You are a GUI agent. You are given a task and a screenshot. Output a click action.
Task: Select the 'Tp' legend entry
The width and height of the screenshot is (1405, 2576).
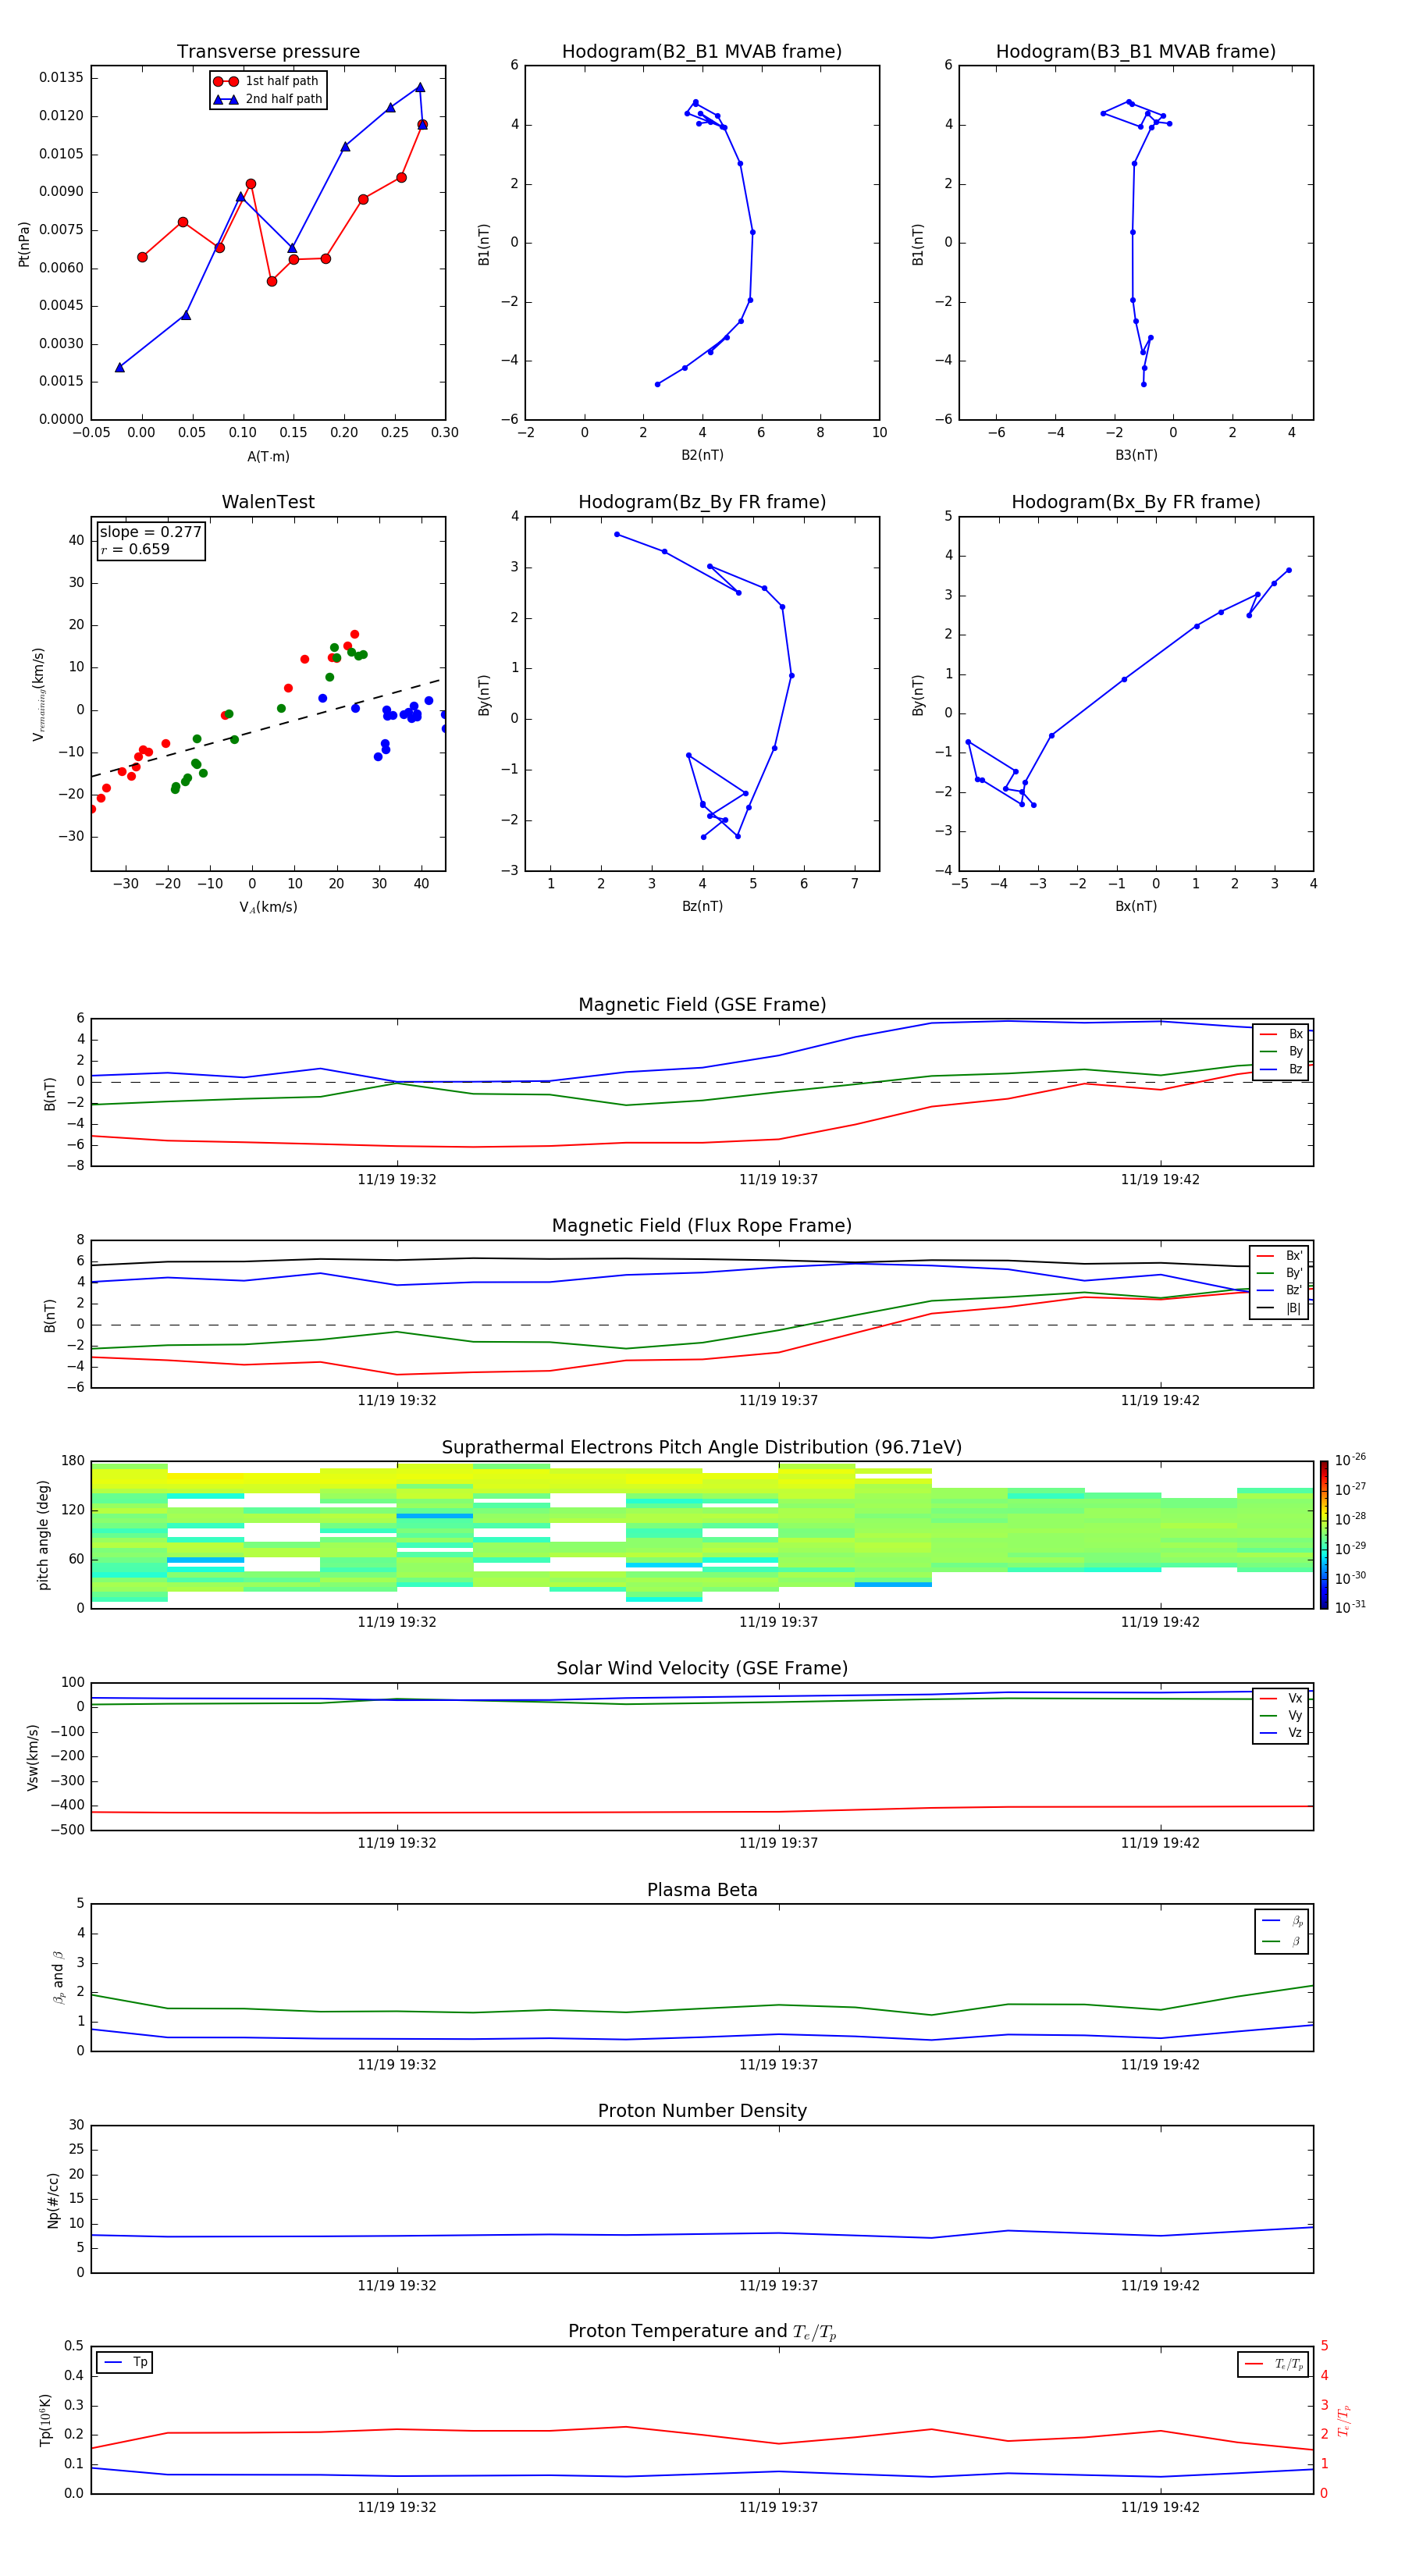[x=125, y=2362]
